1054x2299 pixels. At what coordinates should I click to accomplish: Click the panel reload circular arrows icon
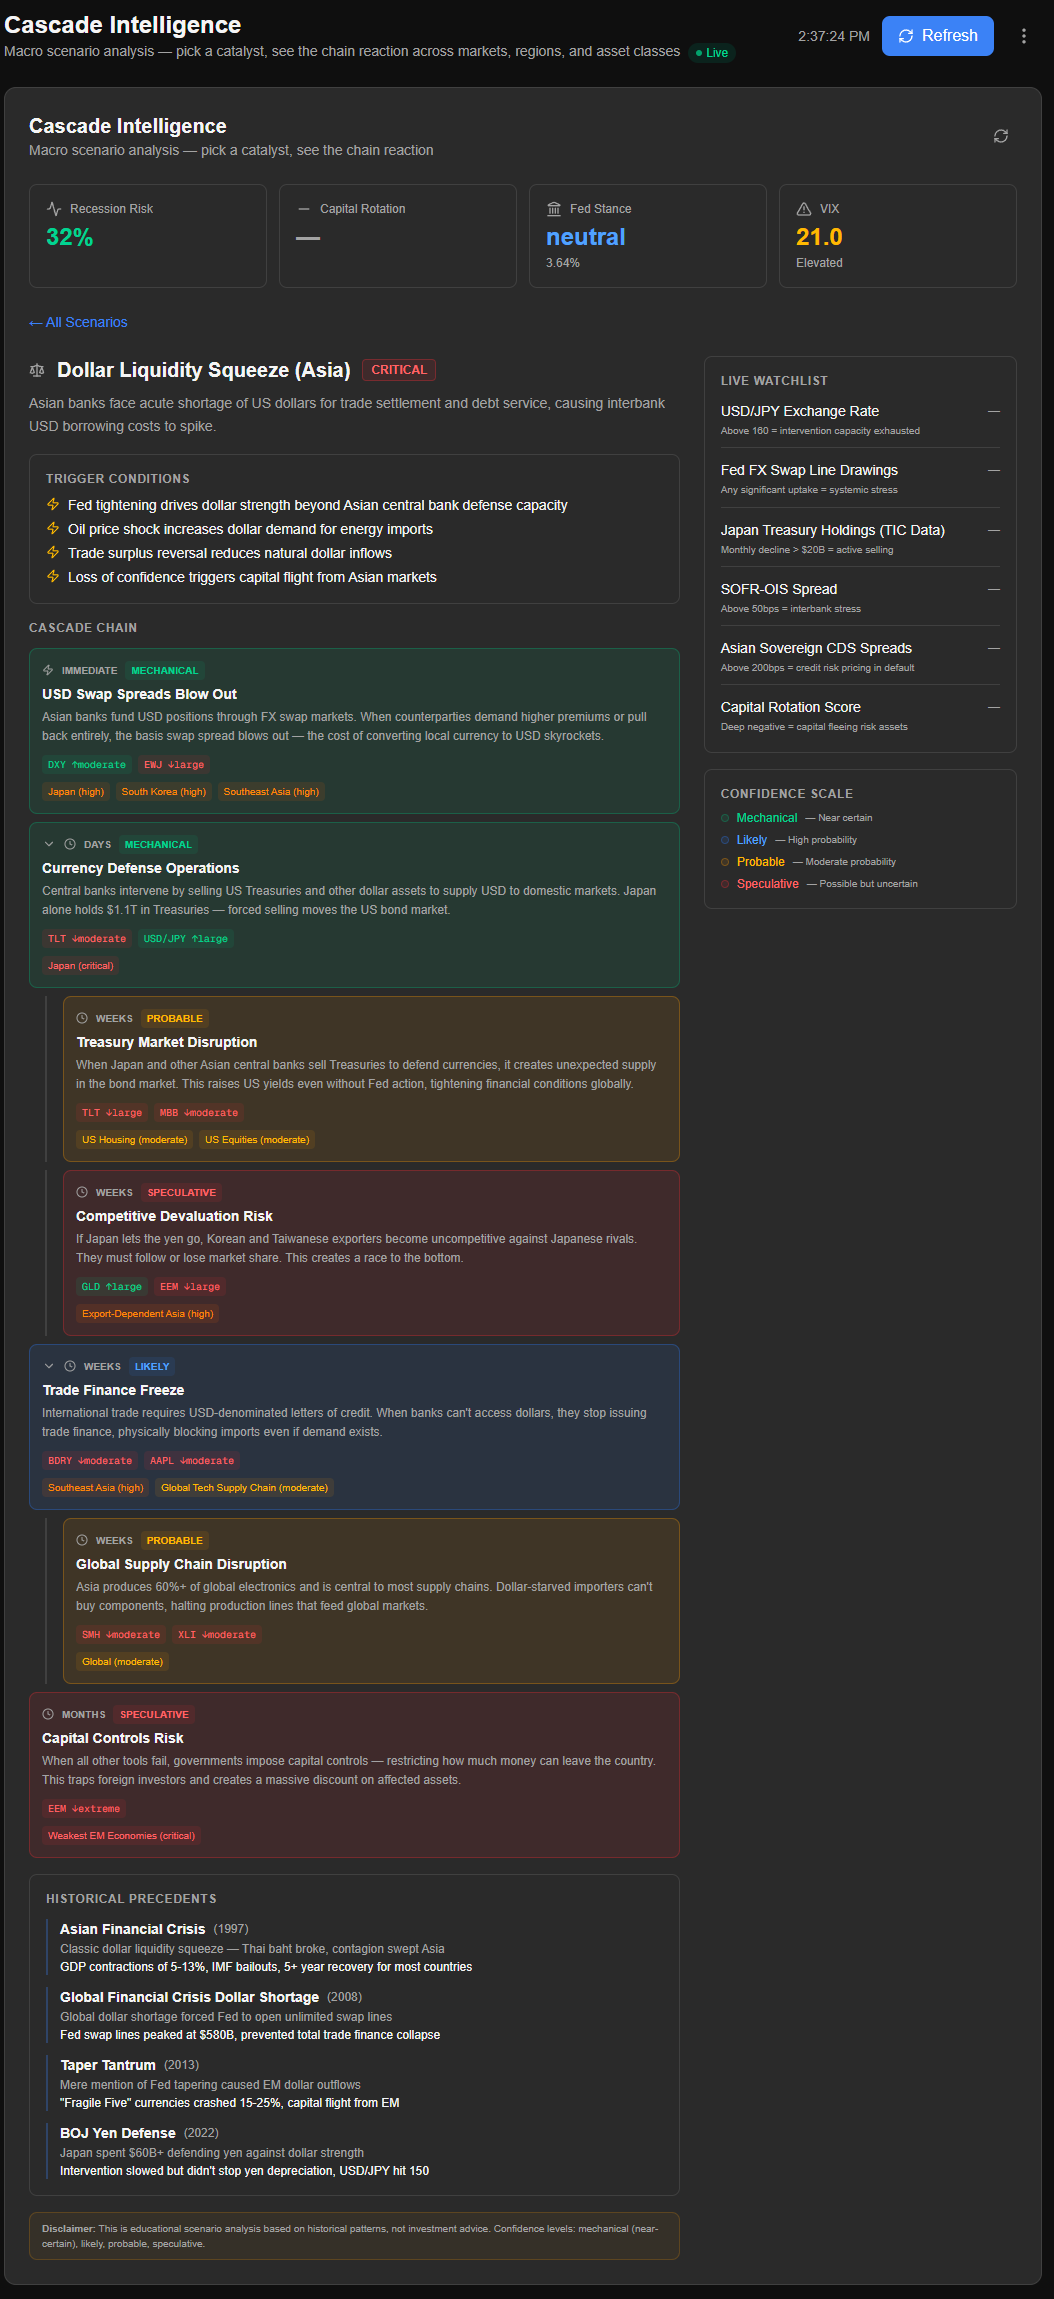(x=1000, y=136)
